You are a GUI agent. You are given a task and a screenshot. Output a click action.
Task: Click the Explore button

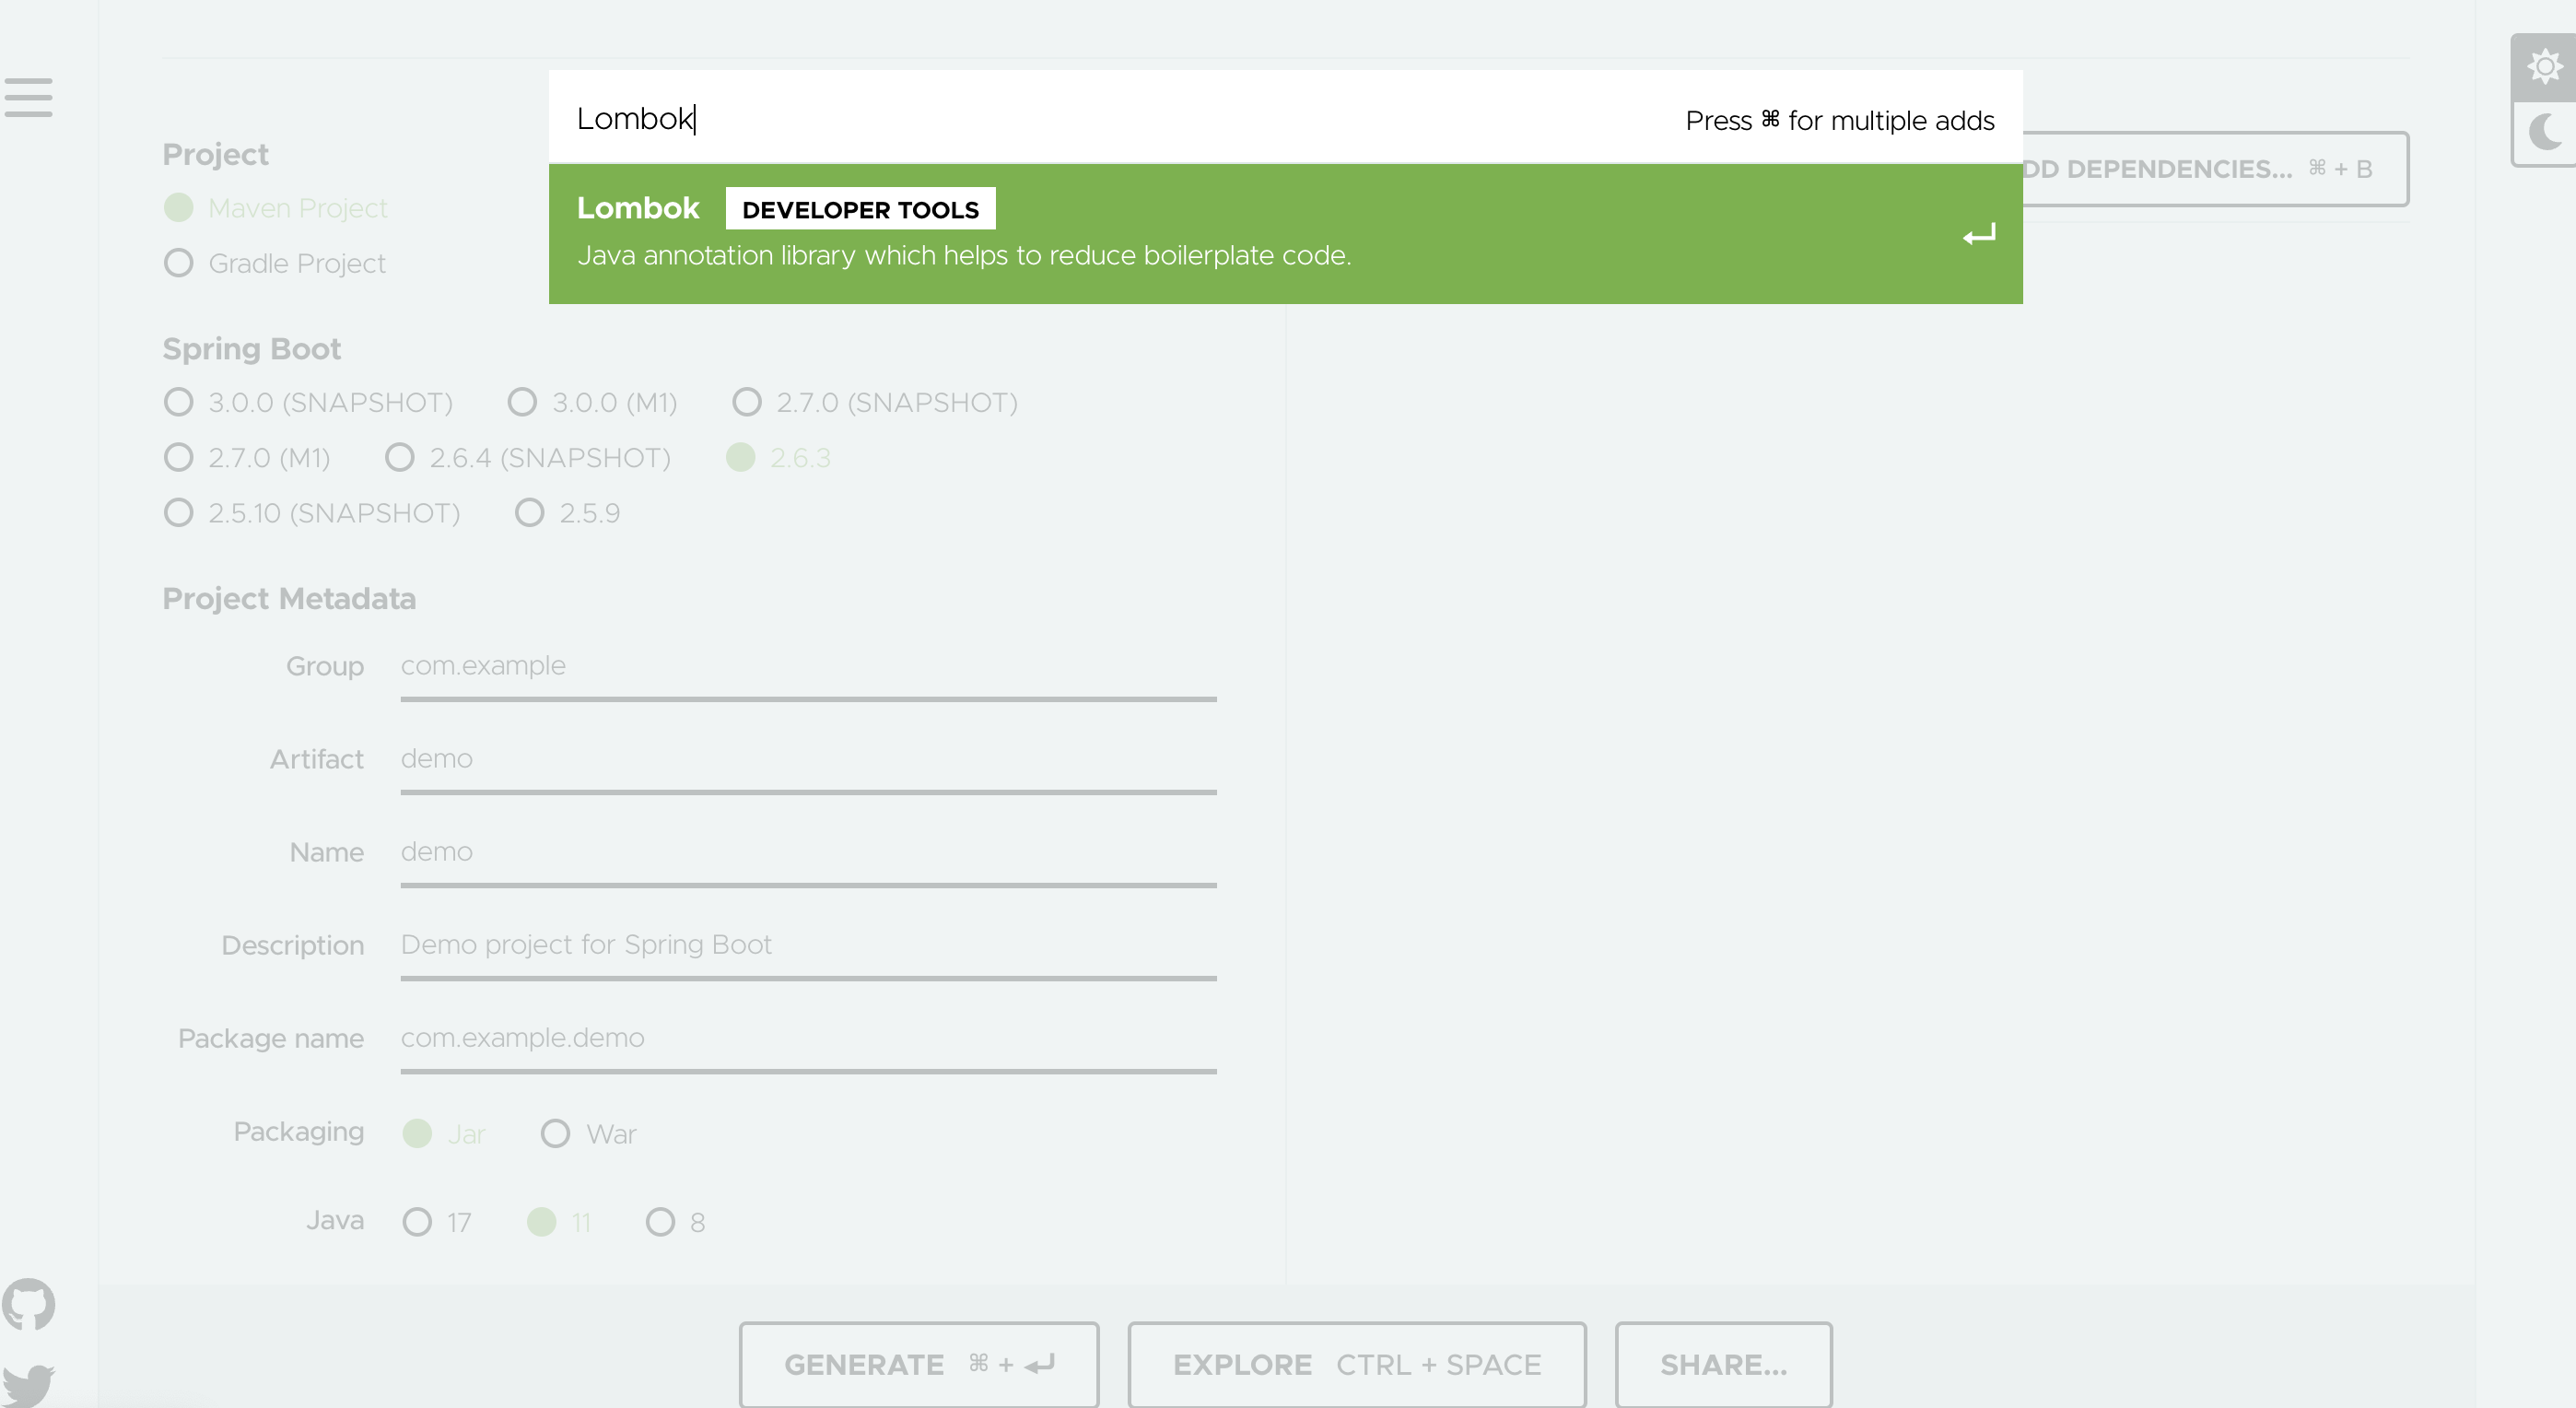point(1356,1364)
